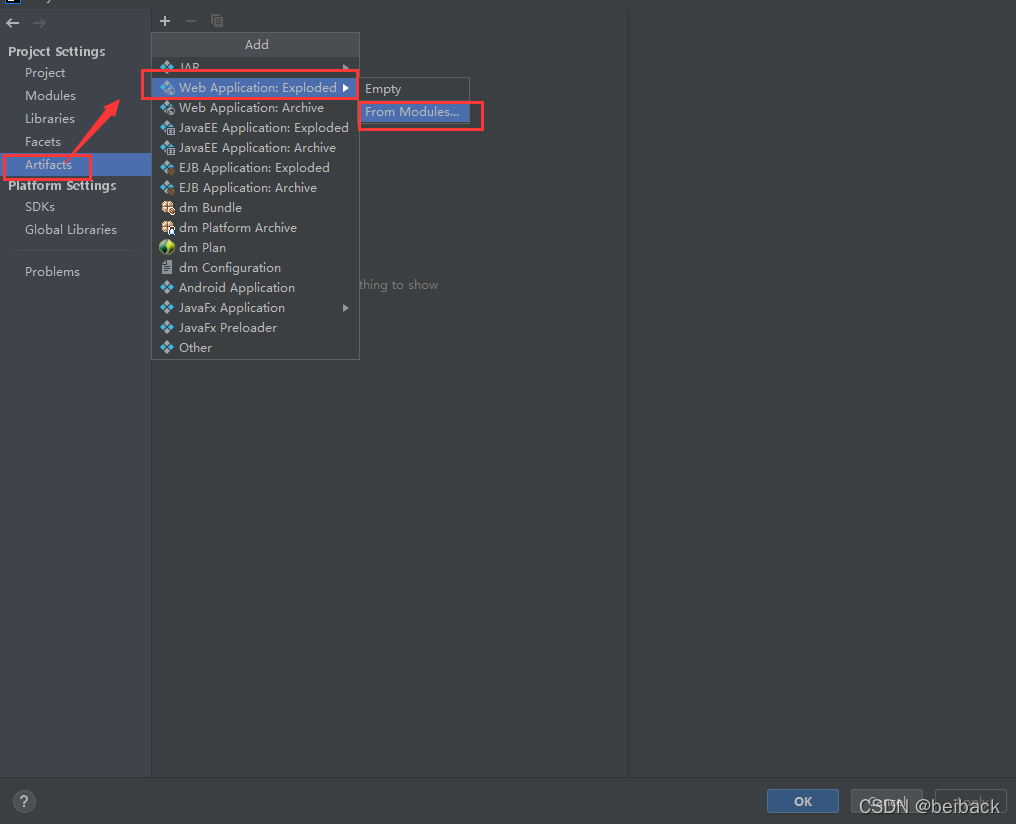The height and width of the screenshot is (824, 1016).
Task: Select Android Application entry
Action: [255, 288]
